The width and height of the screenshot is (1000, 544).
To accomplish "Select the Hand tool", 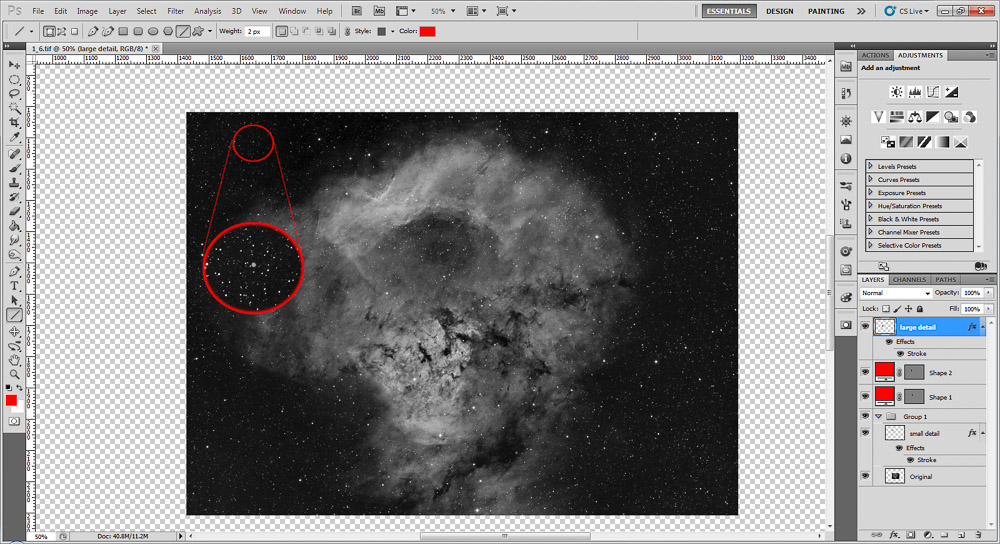I will (x=14, y=360).
